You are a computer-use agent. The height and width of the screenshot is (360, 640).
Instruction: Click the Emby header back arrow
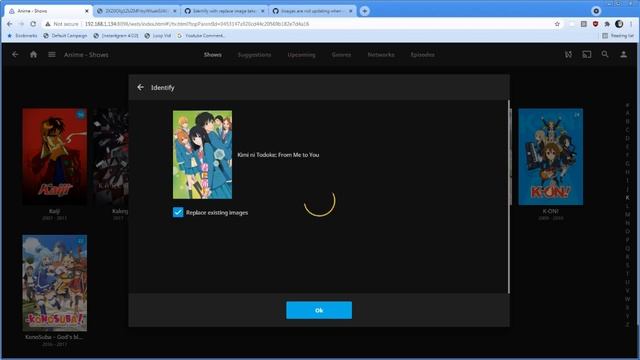pyautogui.click(x=15, y=54)
